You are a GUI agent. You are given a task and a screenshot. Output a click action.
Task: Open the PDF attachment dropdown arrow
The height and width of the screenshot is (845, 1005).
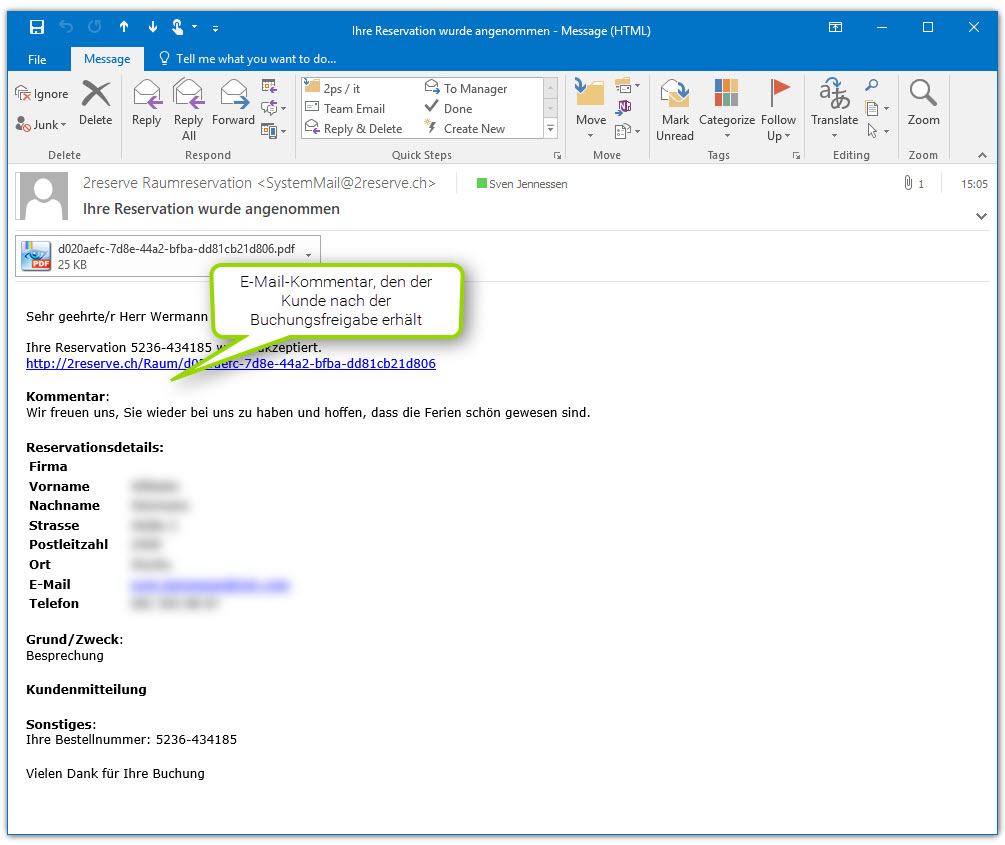[x=308, y=256]
